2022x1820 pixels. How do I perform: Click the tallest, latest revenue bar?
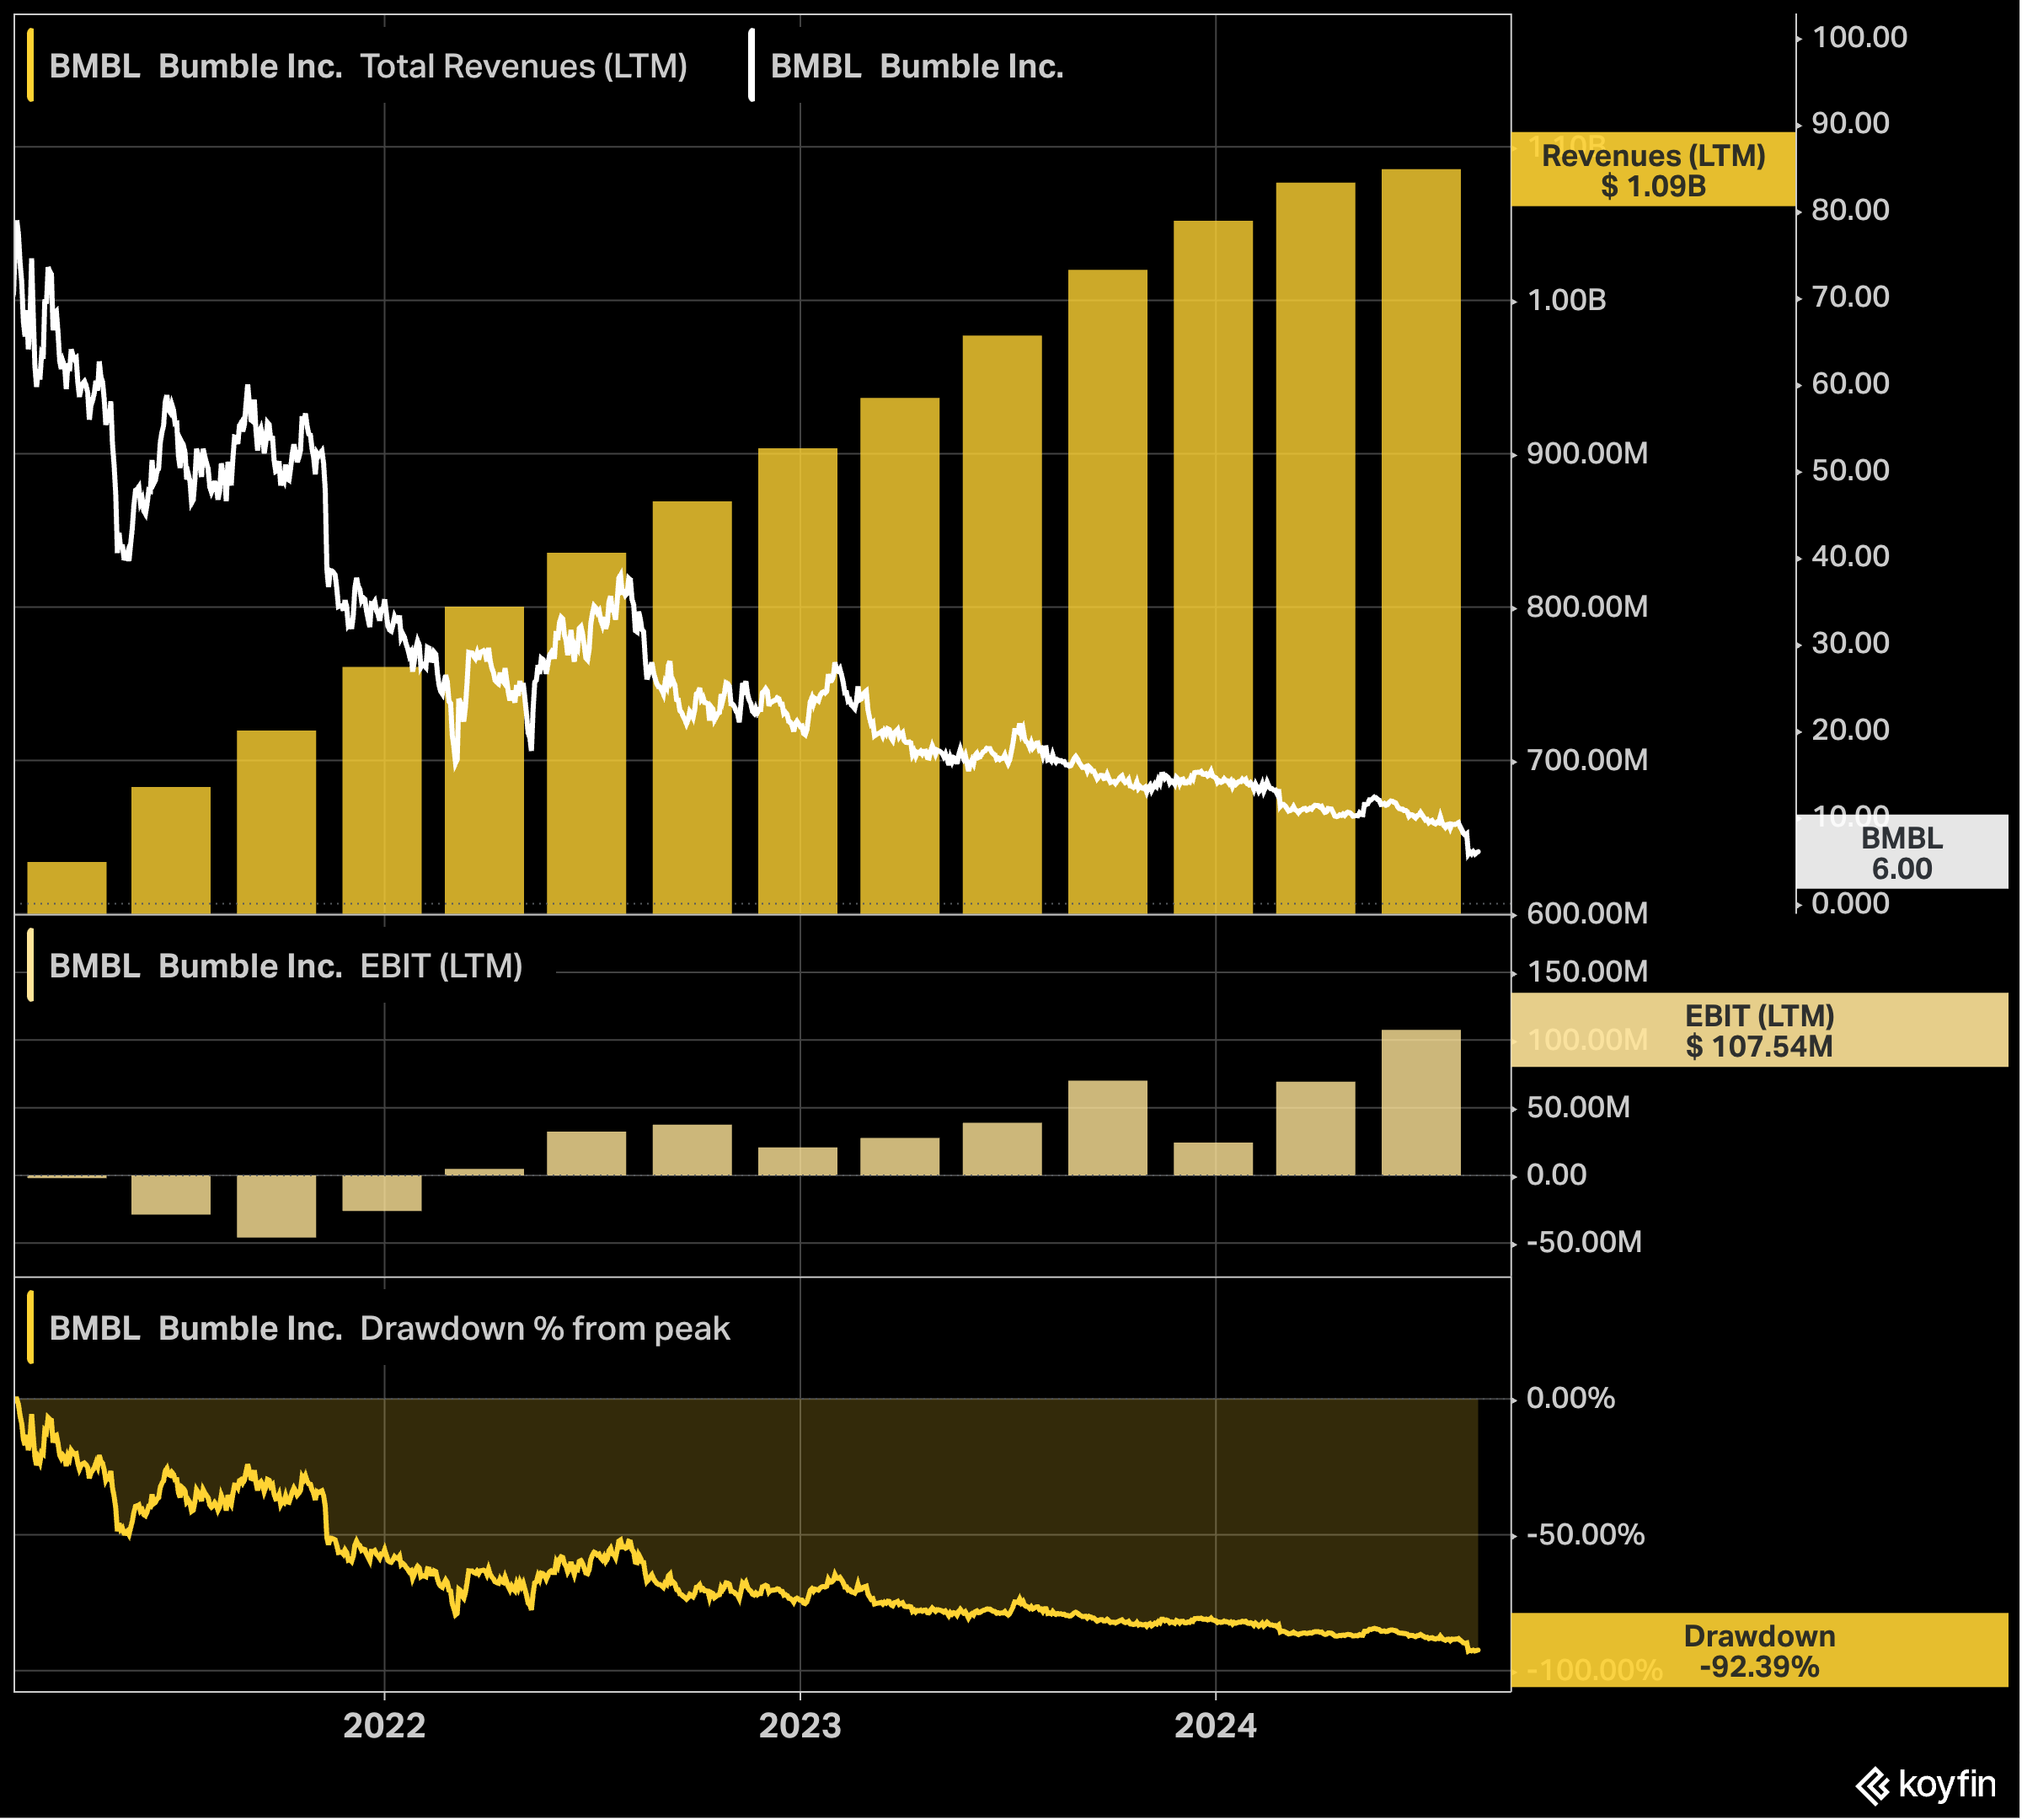coord(1422,542)
